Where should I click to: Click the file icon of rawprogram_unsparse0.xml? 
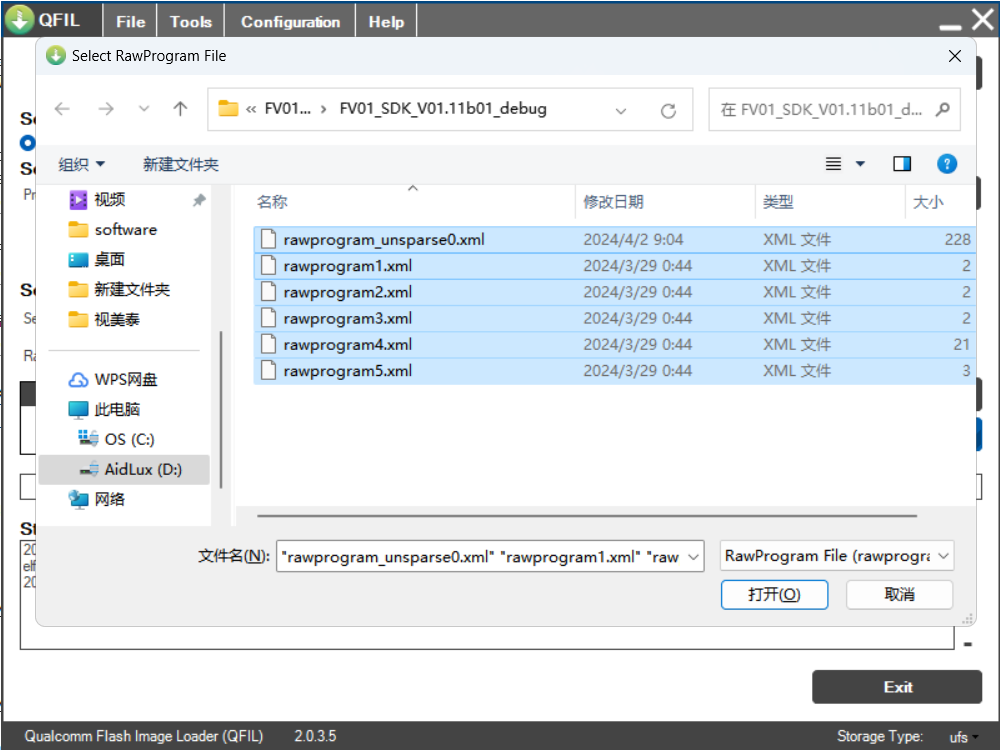point(268,240)
